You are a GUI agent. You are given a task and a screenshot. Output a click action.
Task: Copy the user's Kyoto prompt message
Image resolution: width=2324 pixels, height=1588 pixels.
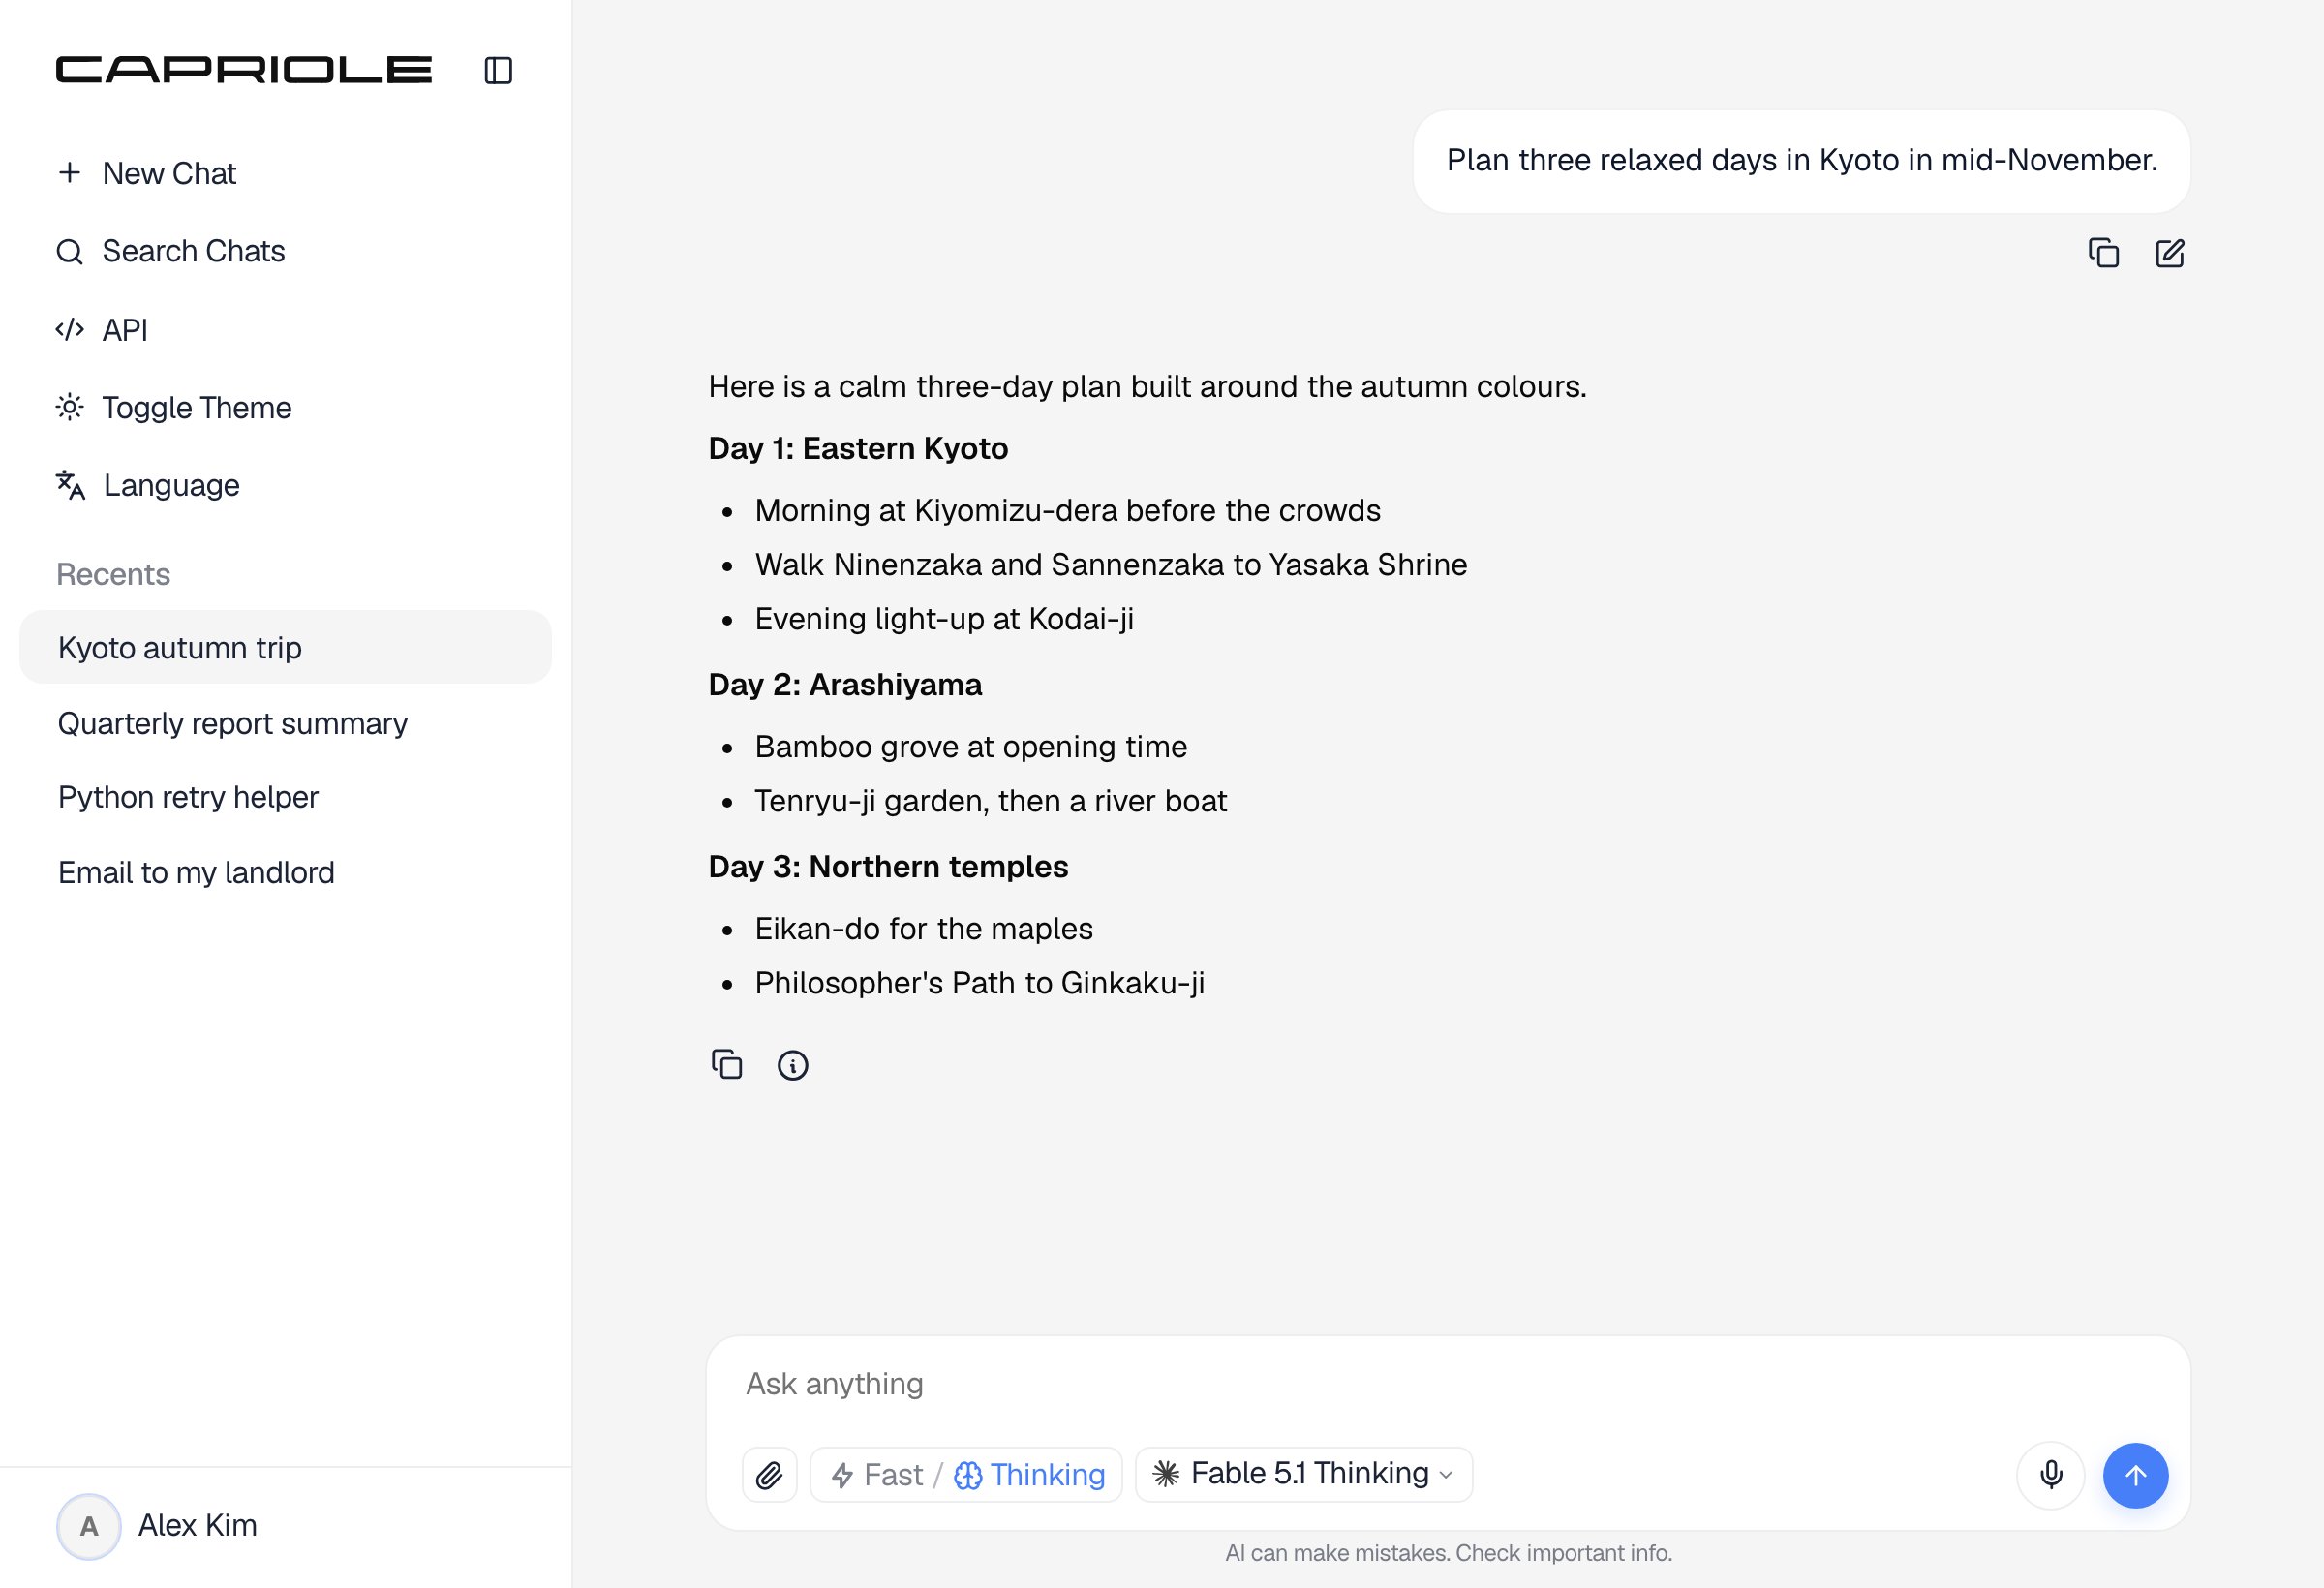pos(2104,253)
